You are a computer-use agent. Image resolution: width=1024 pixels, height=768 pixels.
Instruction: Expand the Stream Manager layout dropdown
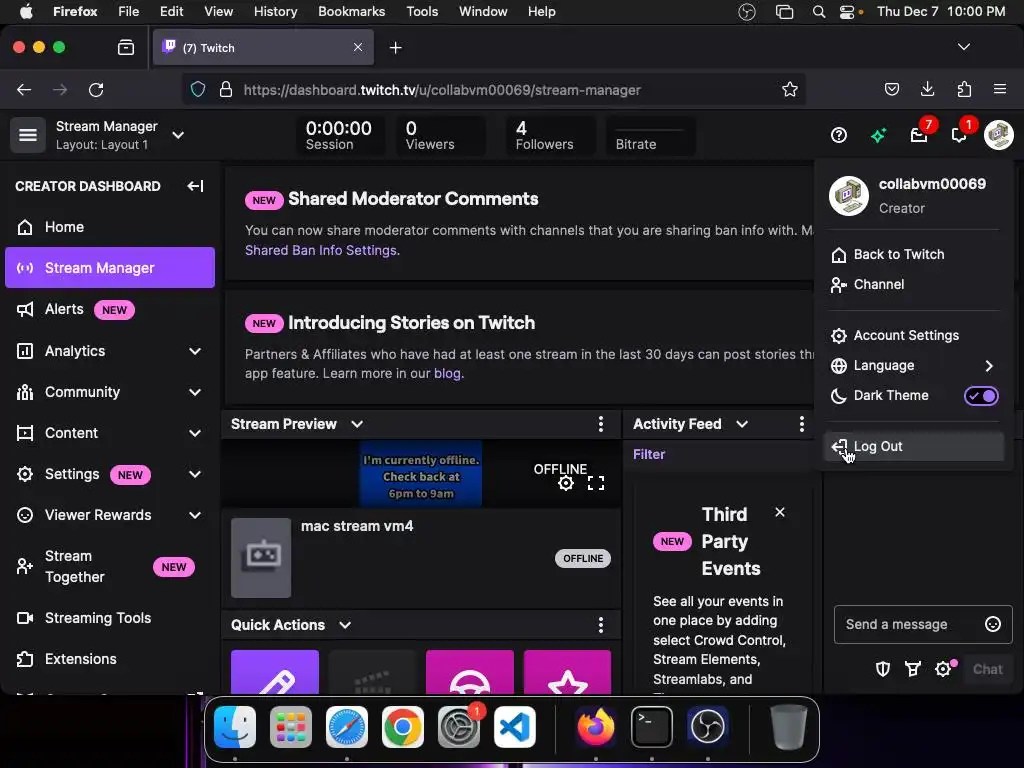coord(178,135)
